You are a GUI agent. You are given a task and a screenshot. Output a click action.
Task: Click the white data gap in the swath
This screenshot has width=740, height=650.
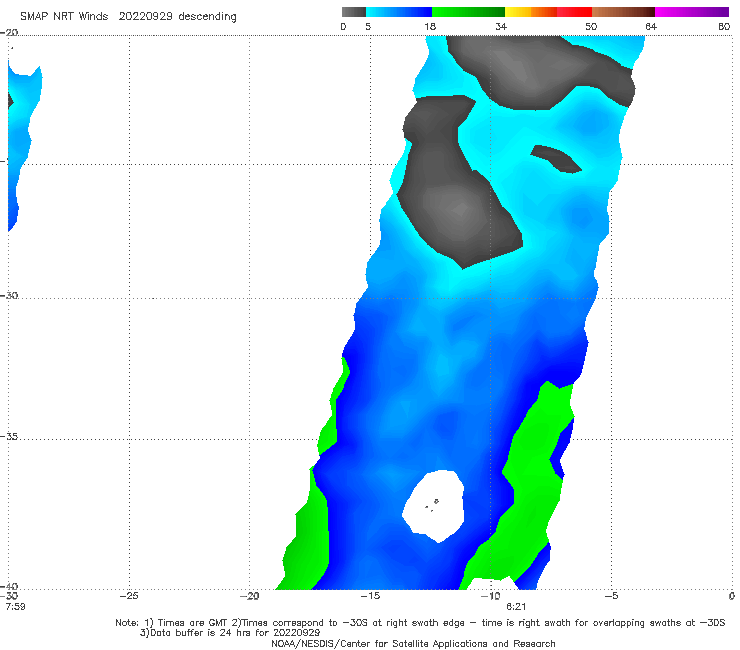pyautogui.click(x=434, y=506)
